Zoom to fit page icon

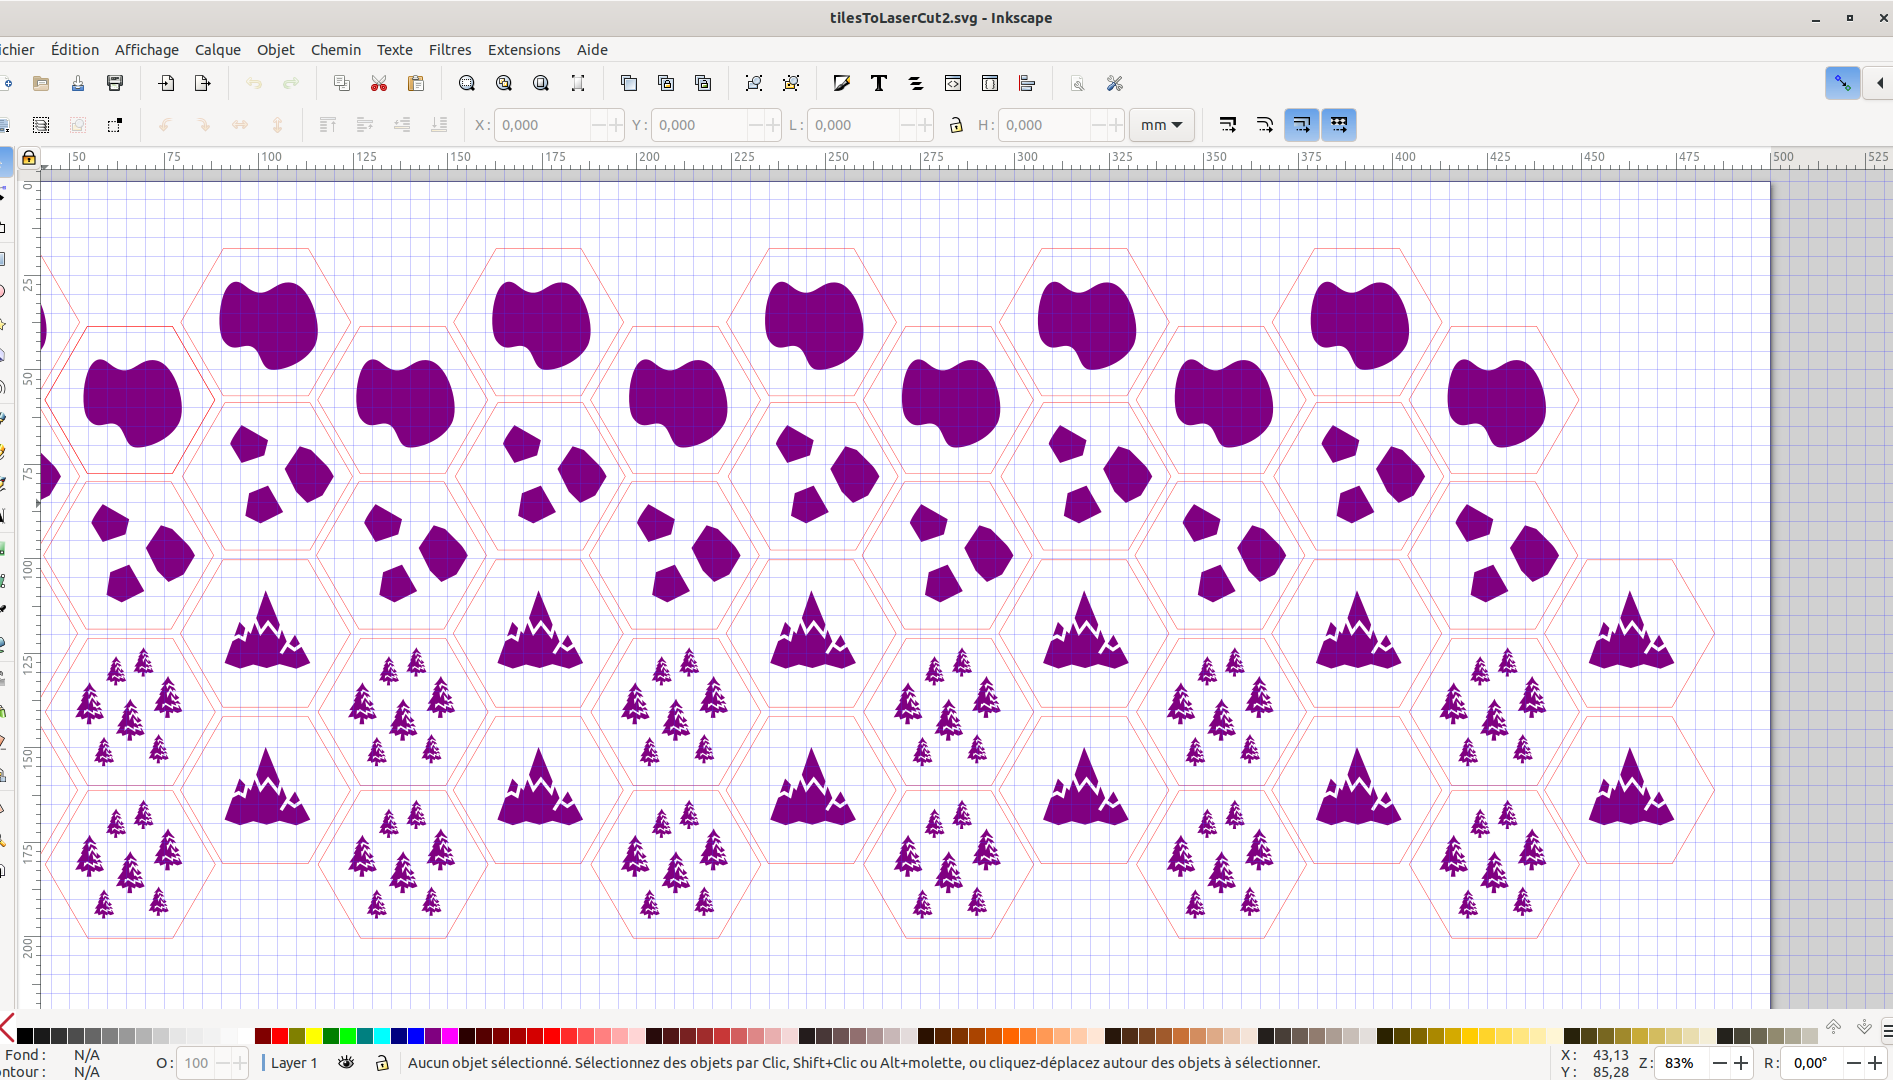[541, 83]
